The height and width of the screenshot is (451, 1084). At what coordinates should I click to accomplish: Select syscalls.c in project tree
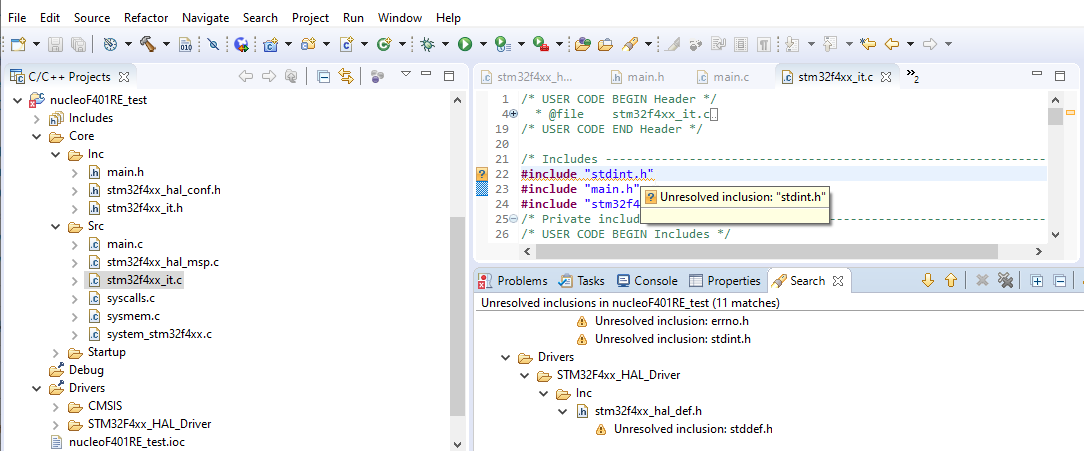pyautogui.click(x=133, y=299)
